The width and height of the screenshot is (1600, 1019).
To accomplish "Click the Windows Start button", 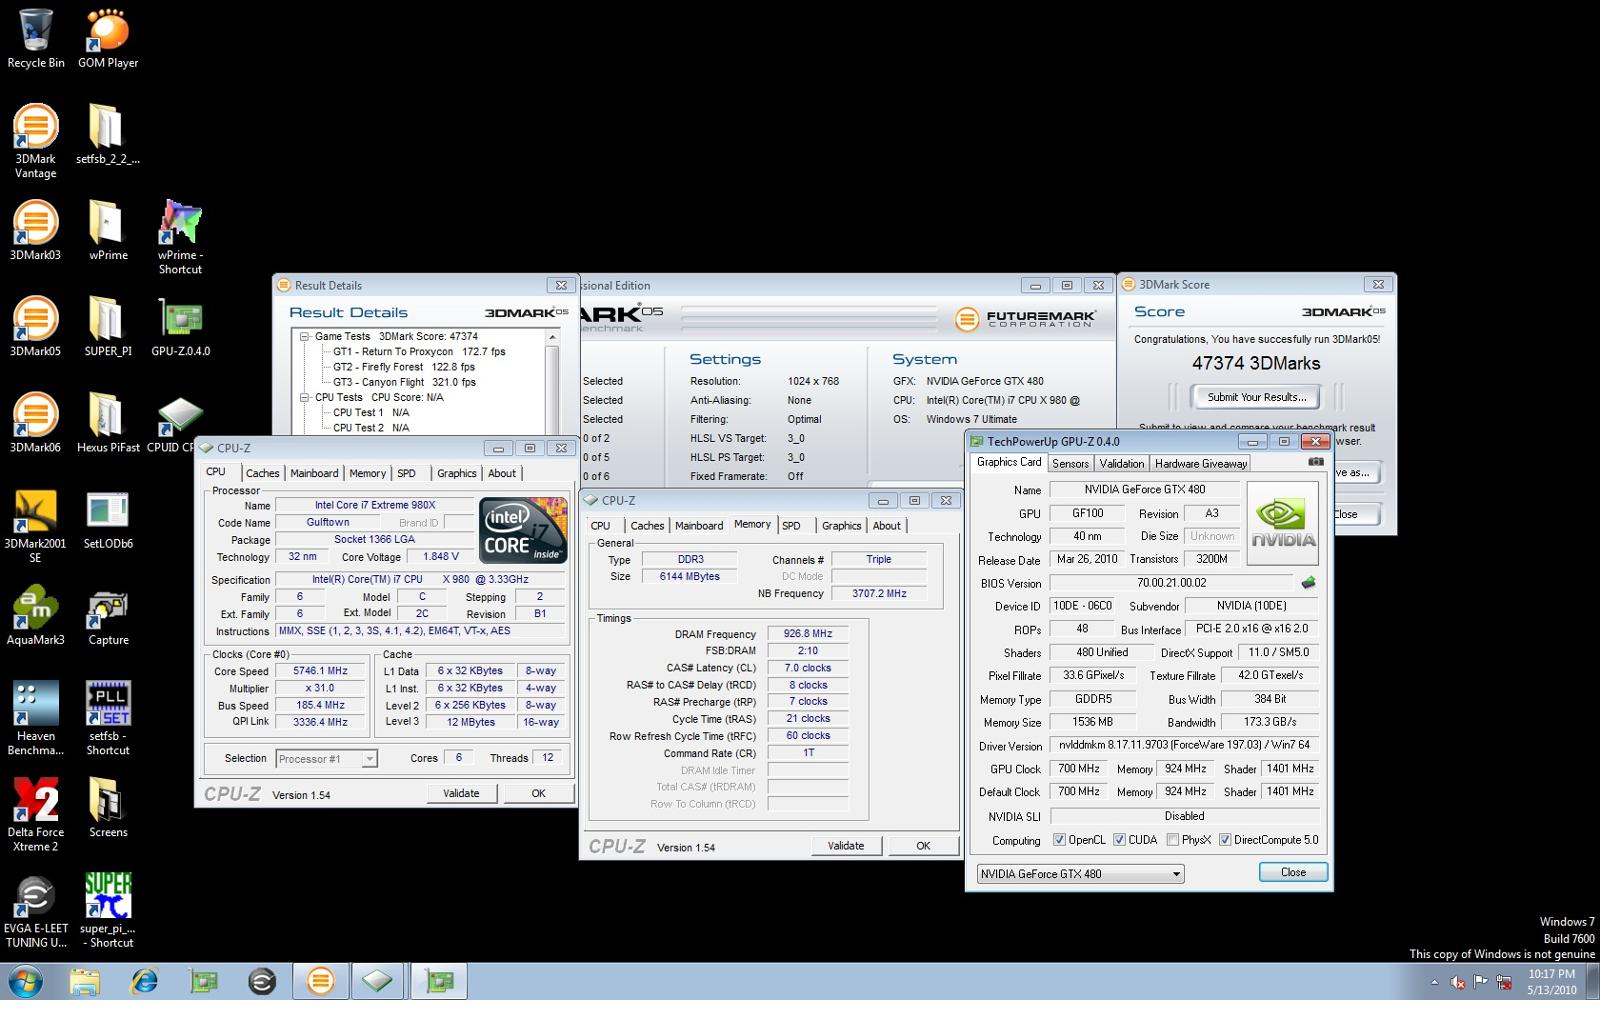I will (x=25, y=982).
